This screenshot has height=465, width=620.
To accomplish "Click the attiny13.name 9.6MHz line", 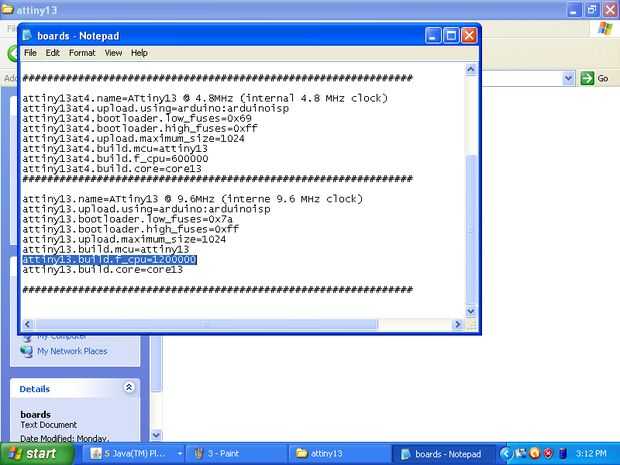I will coord(193,198).
